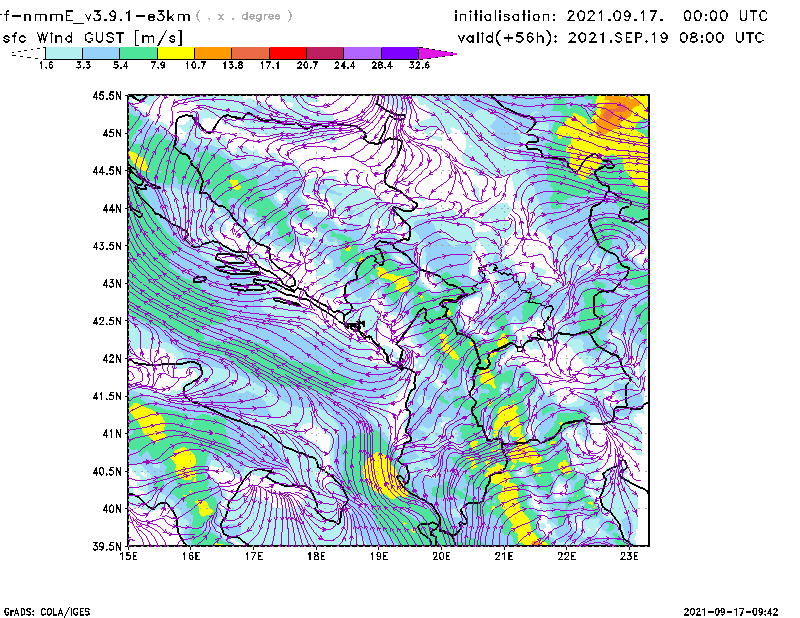The image size is (800, 618).
Task: Click the 44.5N latitude label
Action: pos(107,170)
